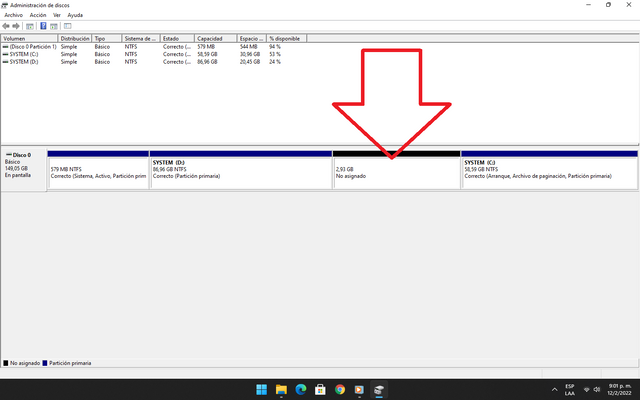Show hidden icons in the system tray
Screen dimensions: 640x400
554,389
